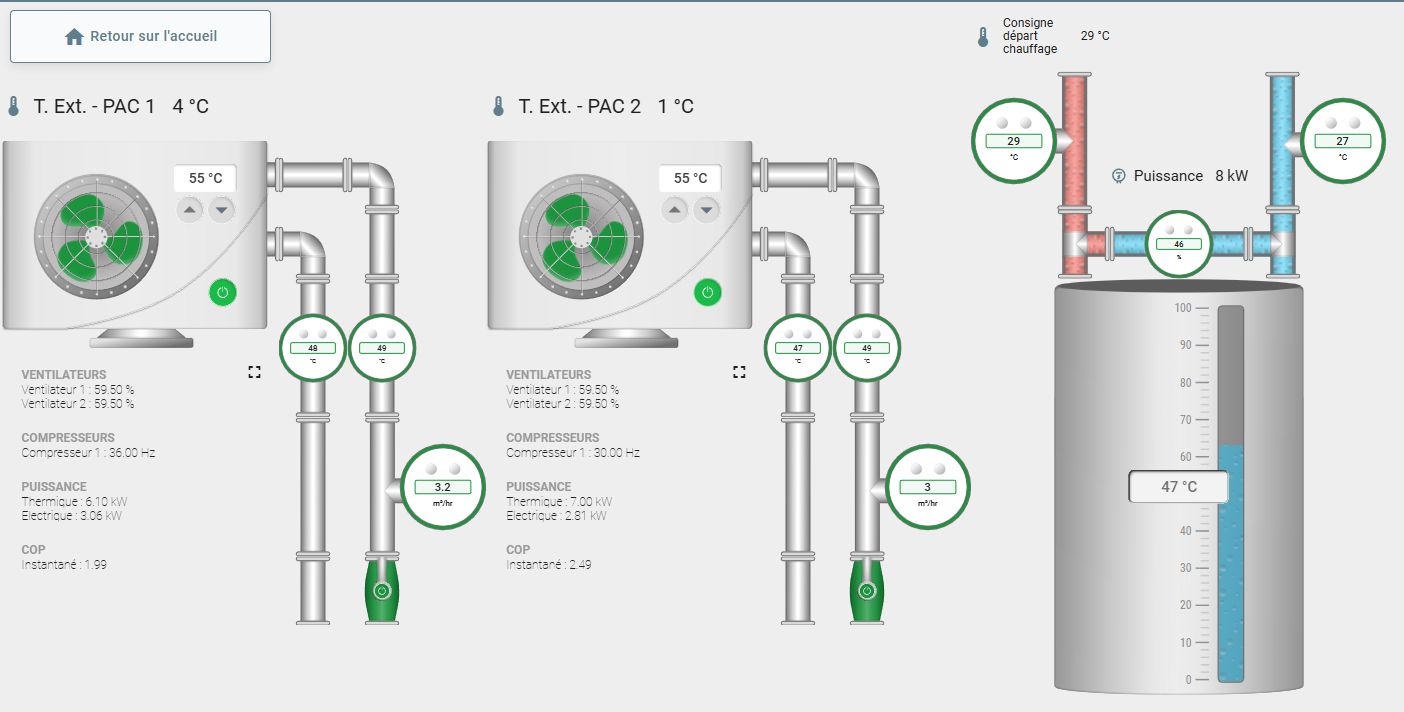This screenshot has height=712, width=1404.
Task: Click the 29 °C gauge on red pipe
Action: (1013, 141)
